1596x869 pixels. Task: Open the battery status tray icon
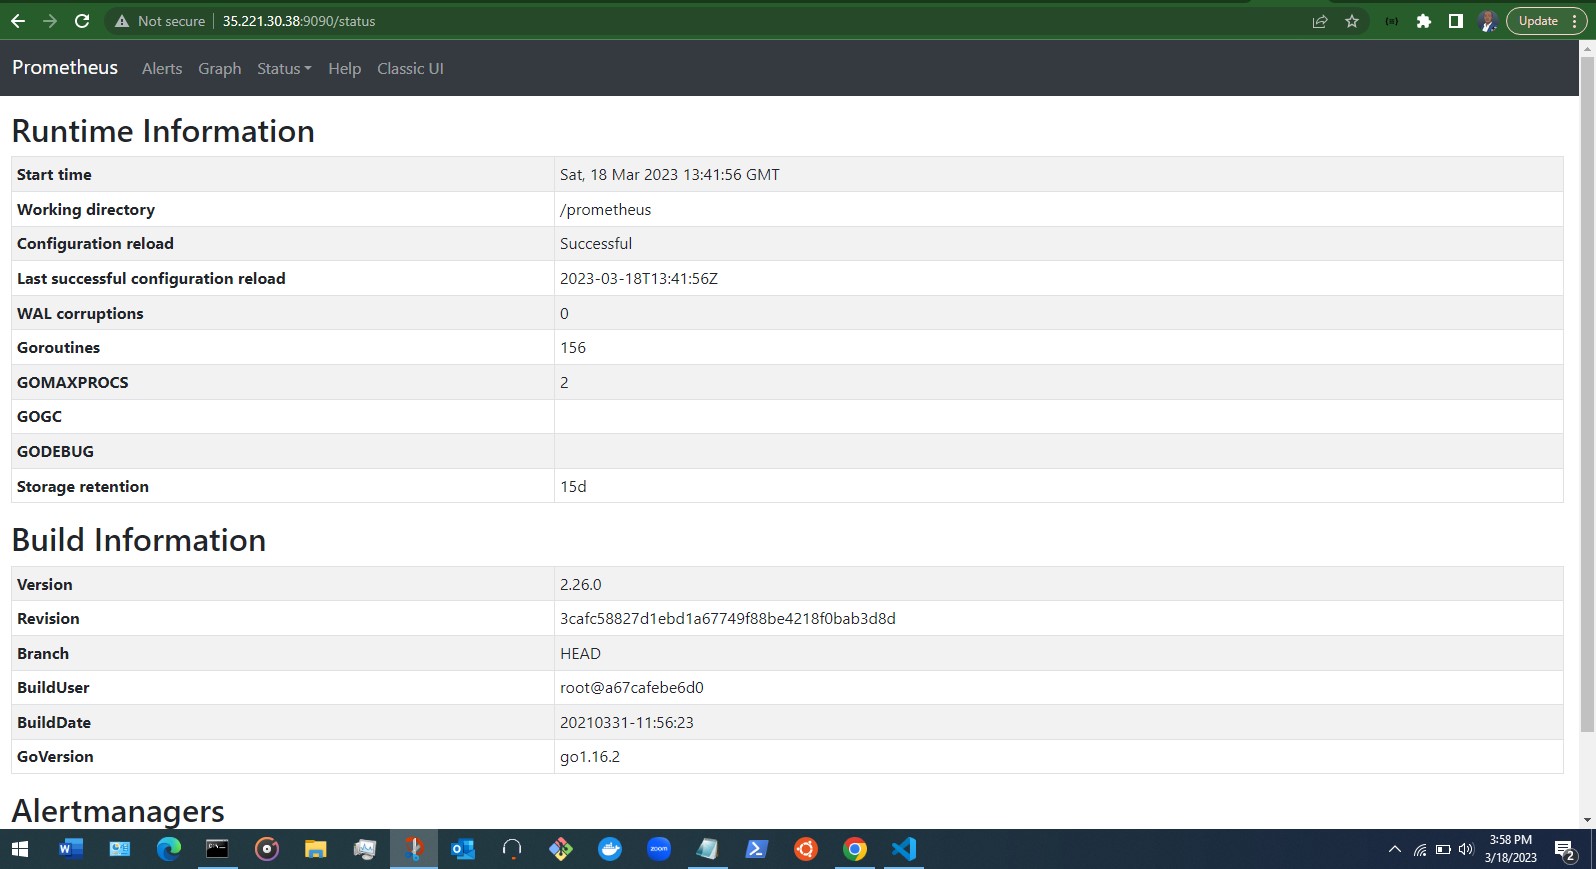tap(1443, 849)
